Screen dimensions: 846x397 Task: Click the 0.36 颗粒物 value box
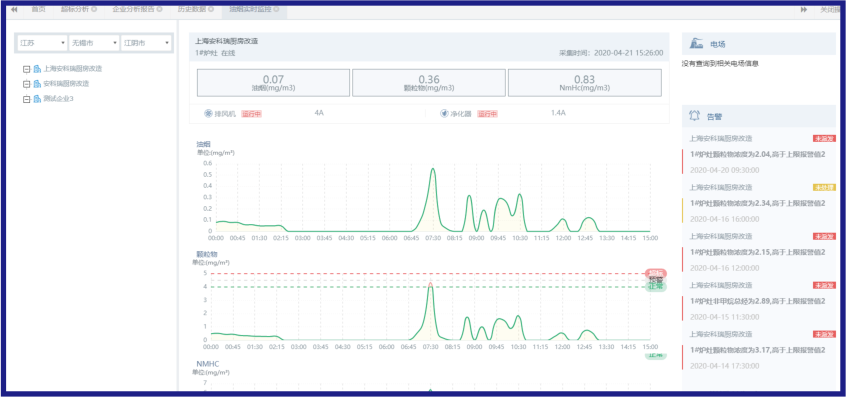(x=429, y=83)
